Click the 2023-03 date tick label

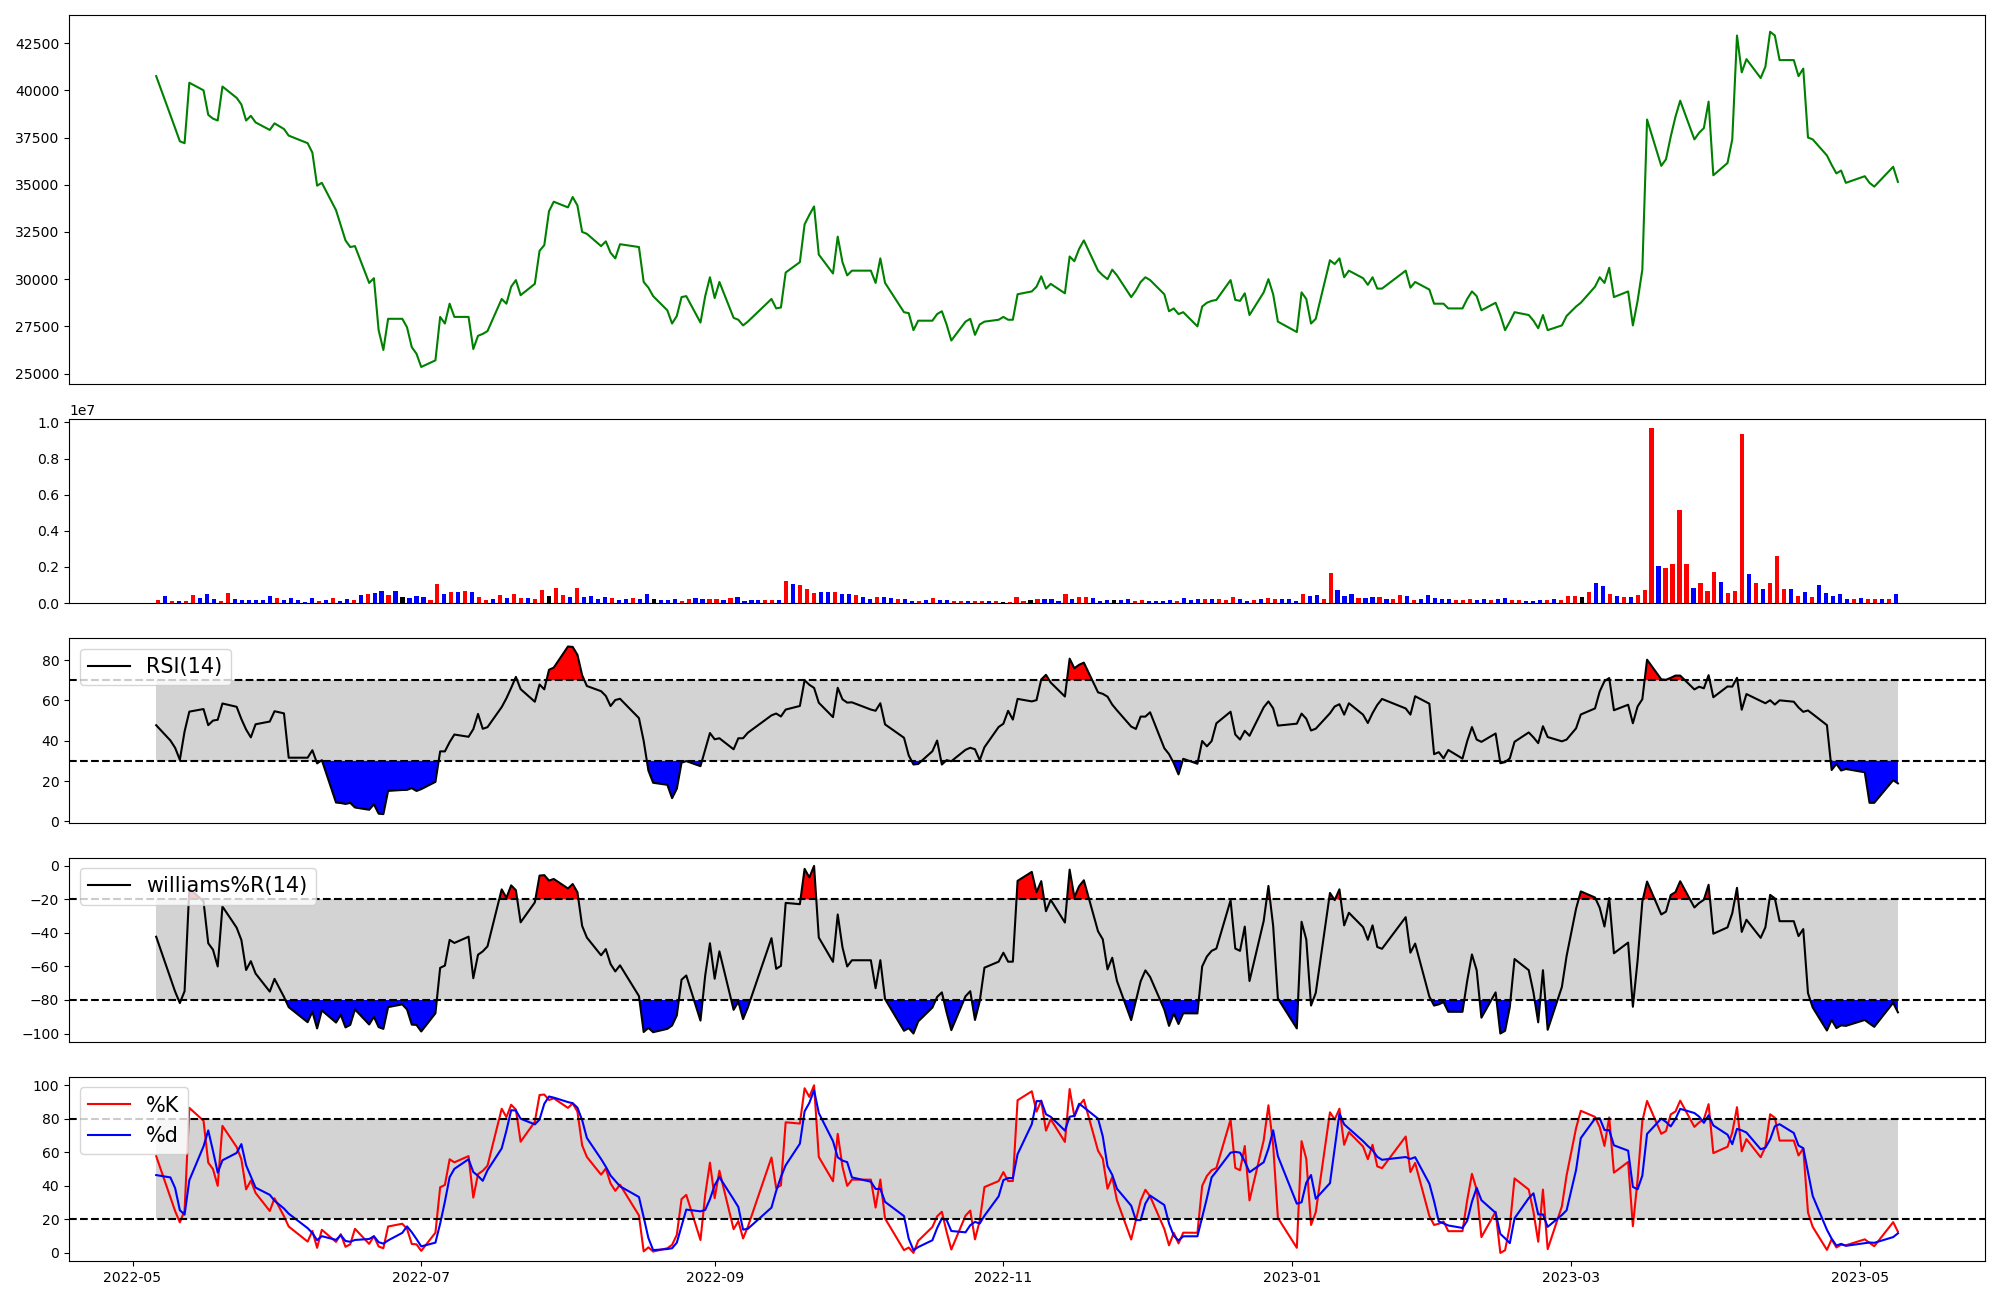(1571, 1277)
